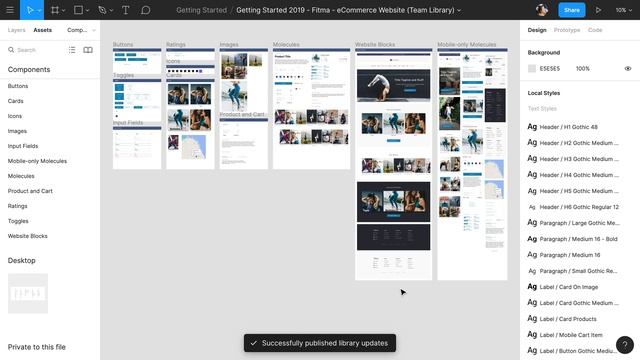Edit the E5E5E5 hex value

click(x=550, y=69)
